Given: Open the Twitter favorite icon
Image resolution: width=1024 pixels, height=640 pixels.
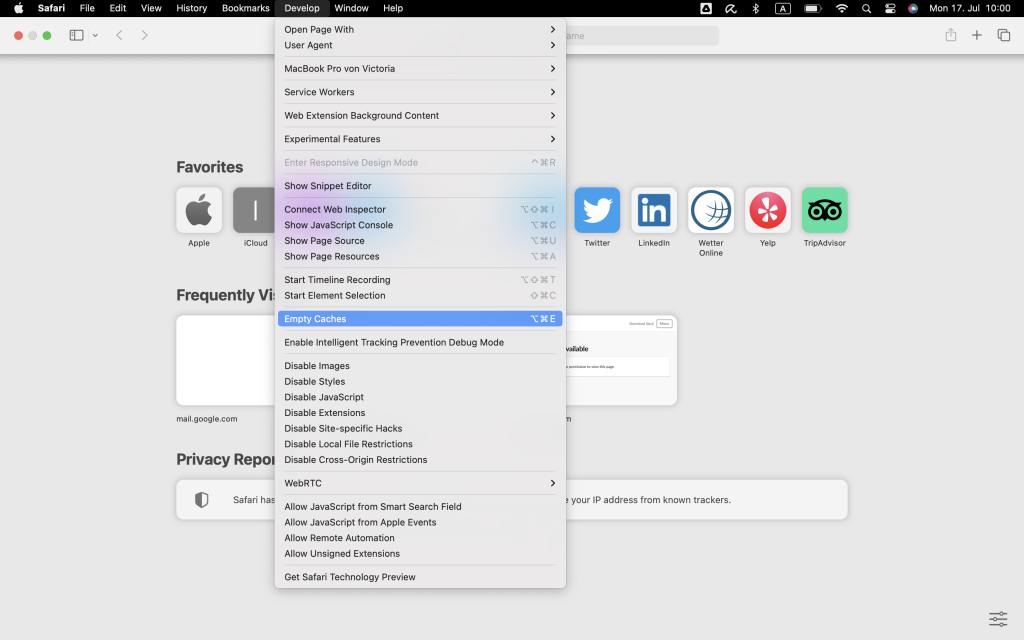Looking at the screenshot, I should [597, 210].
